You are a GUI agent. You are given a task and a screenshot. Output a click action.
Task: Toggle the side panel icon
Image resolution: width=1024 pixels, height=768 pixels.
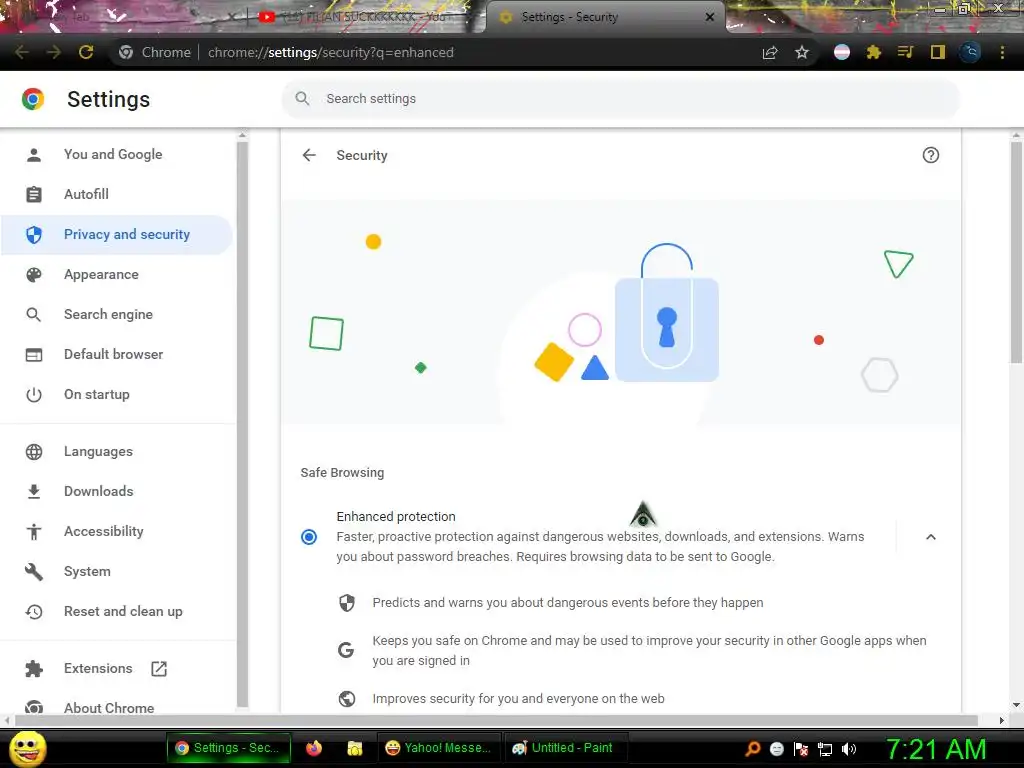(938, 52)
